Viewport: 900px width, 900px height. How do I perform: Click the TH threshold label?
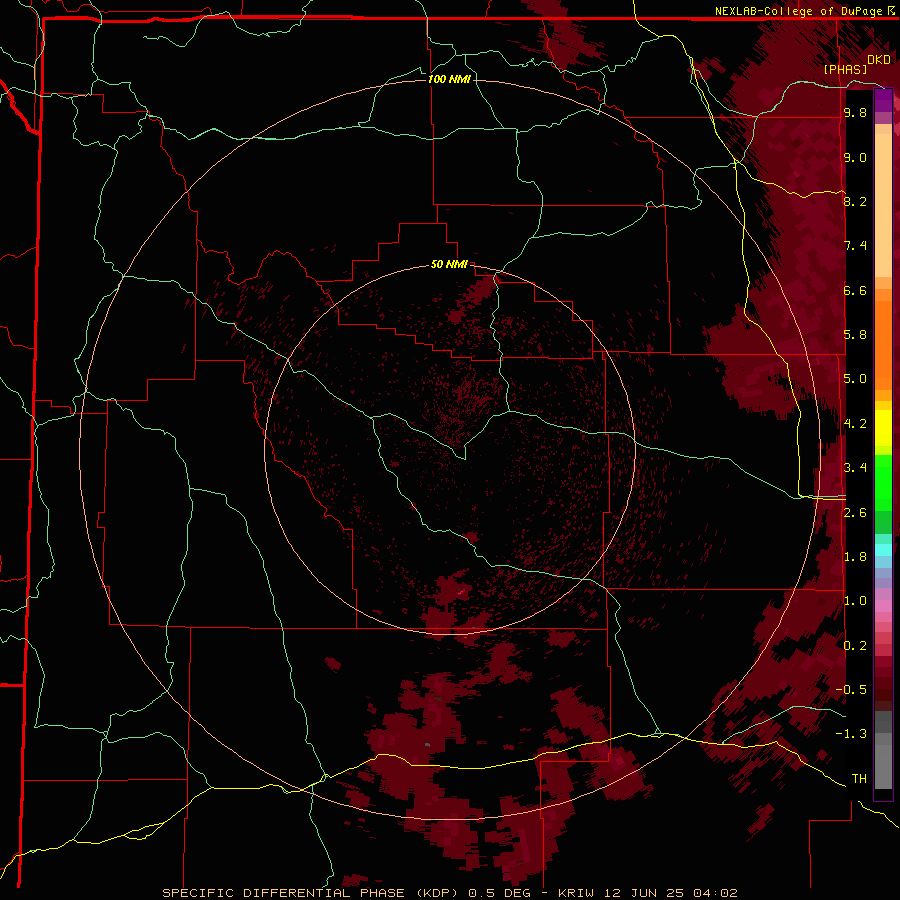point(859,778)
